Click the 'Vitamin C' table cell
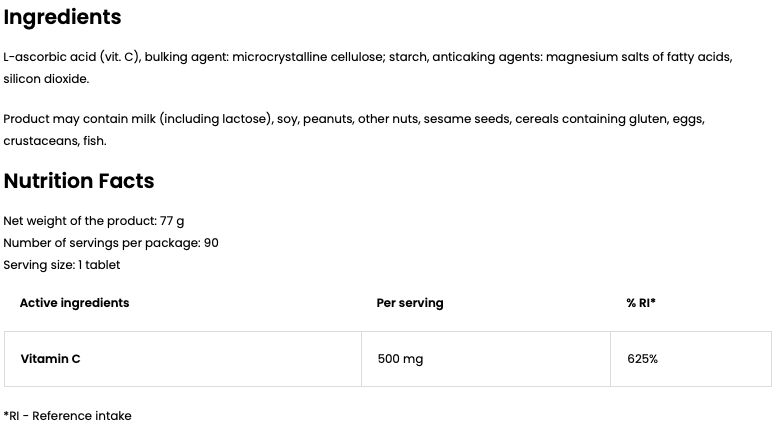777x431 pixels. [50, 358]
